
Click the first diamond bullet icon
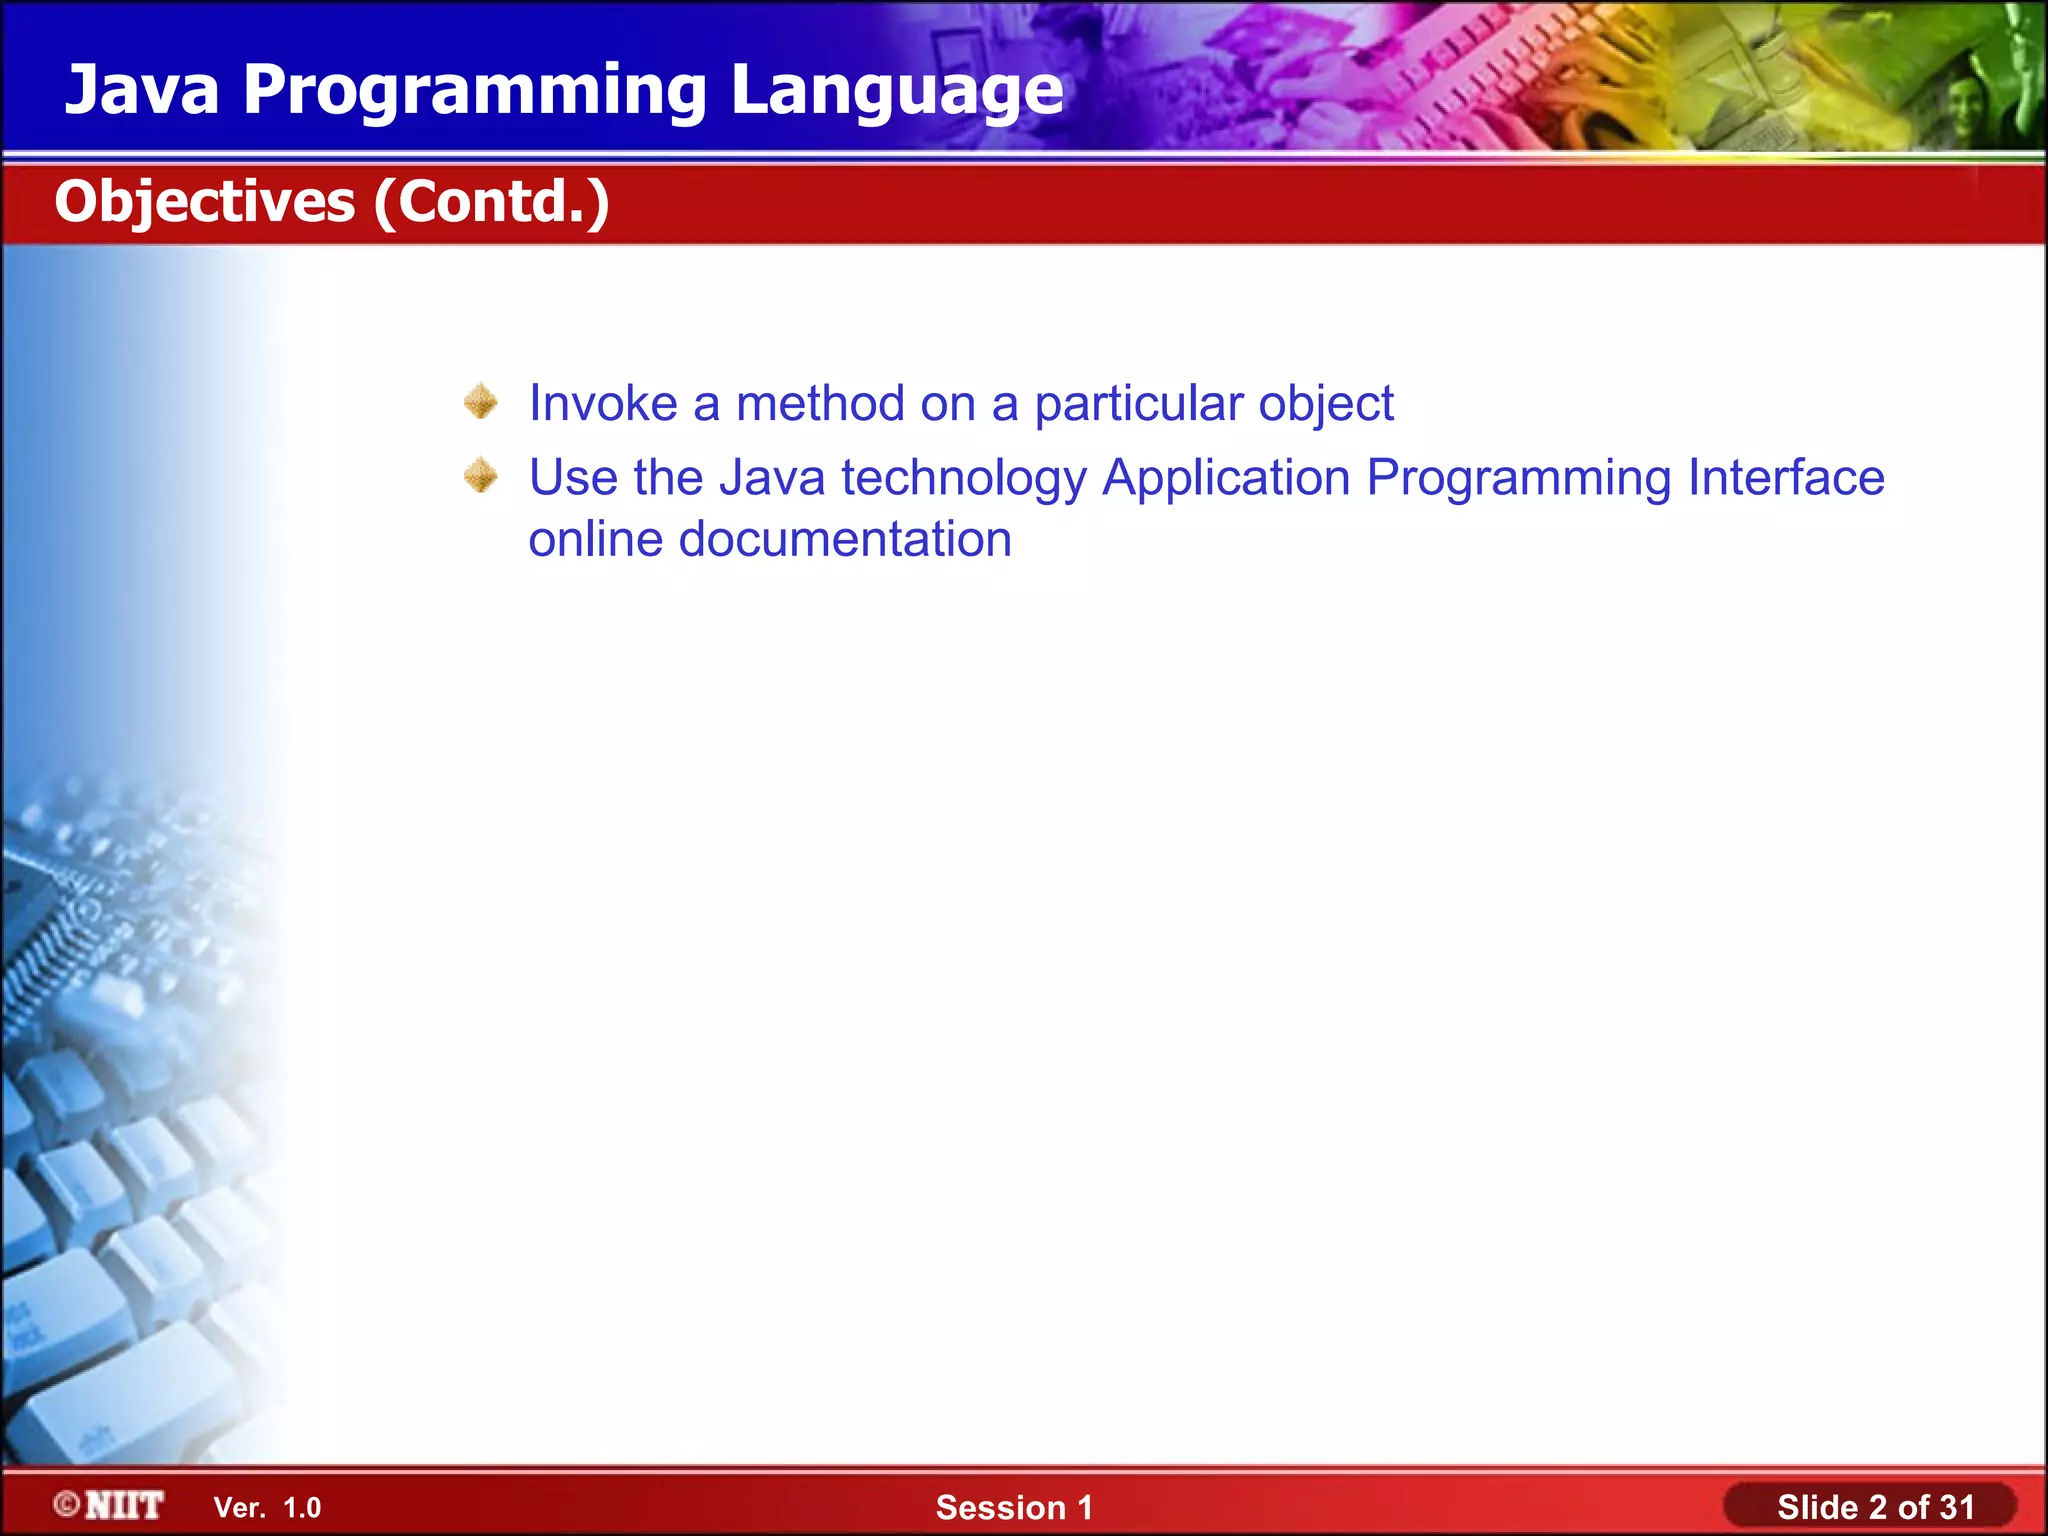point(481,402)
